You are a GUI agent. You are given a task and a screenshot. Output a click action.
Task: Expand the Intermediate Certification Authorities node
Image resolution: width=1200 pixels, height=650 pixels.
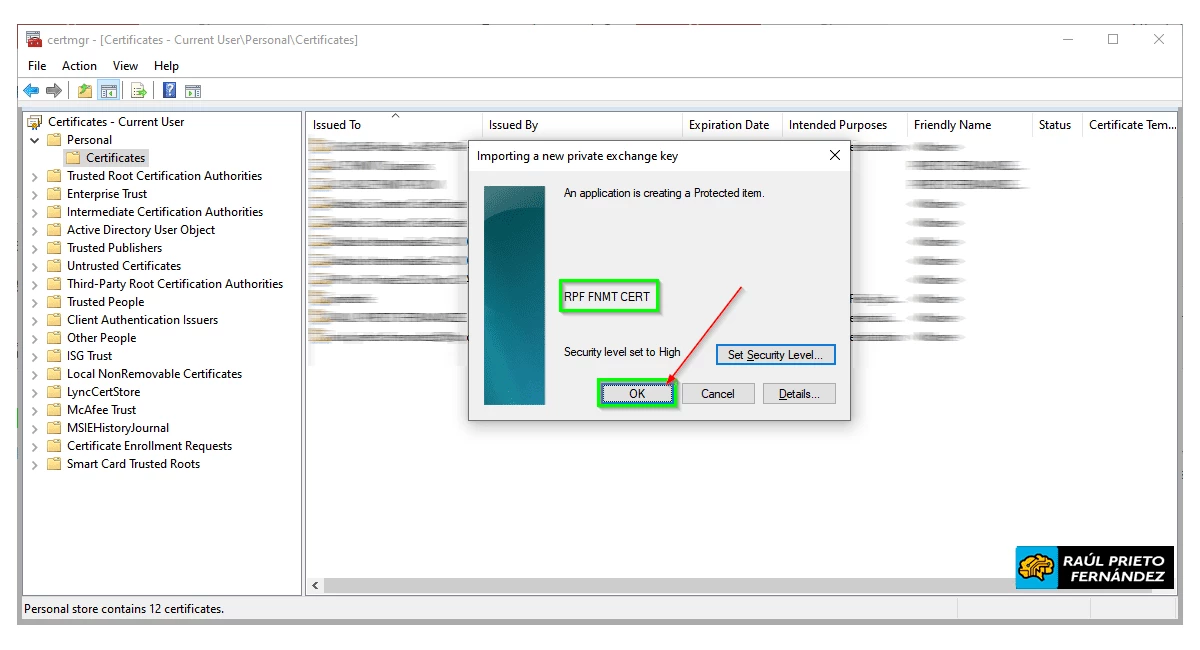35,212
